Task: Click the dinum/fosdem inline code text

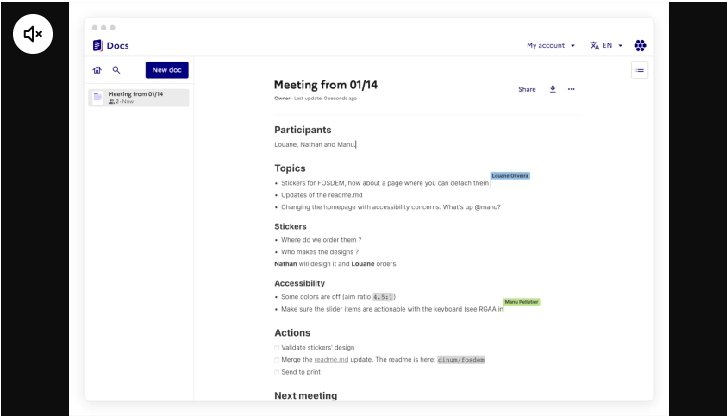Action: click(461, 360)
